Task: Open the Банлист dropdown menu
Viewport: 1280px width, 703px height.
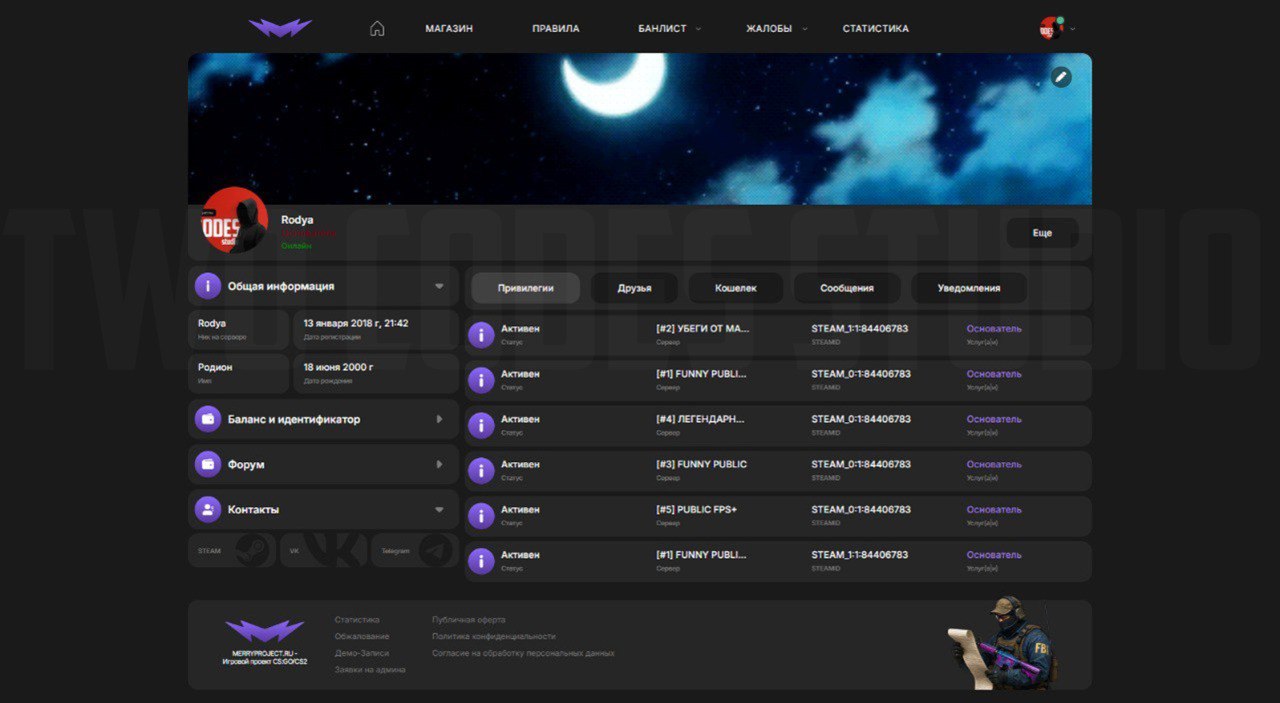Action: [x=668, y=29]
